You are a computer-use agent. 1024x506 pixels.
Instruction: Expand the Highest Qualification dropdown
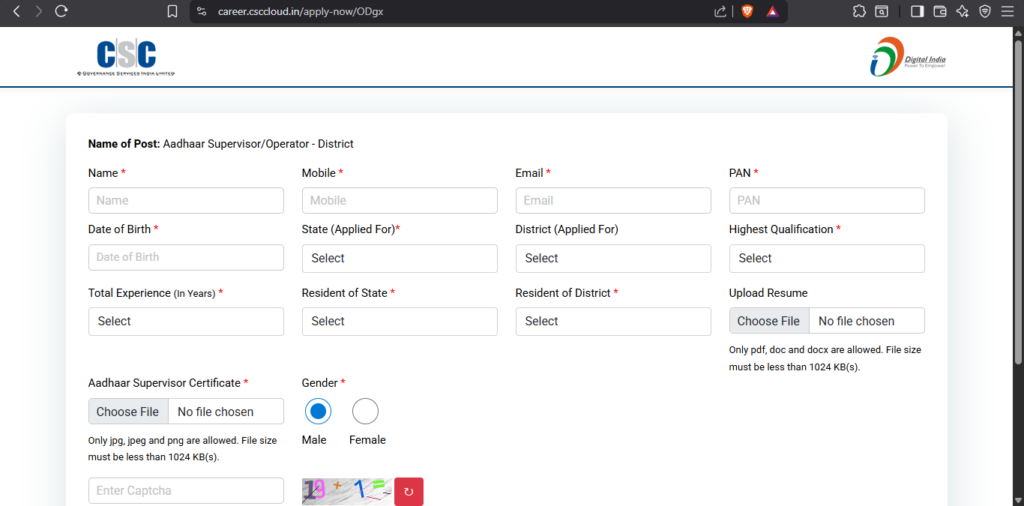click(826, 258)
